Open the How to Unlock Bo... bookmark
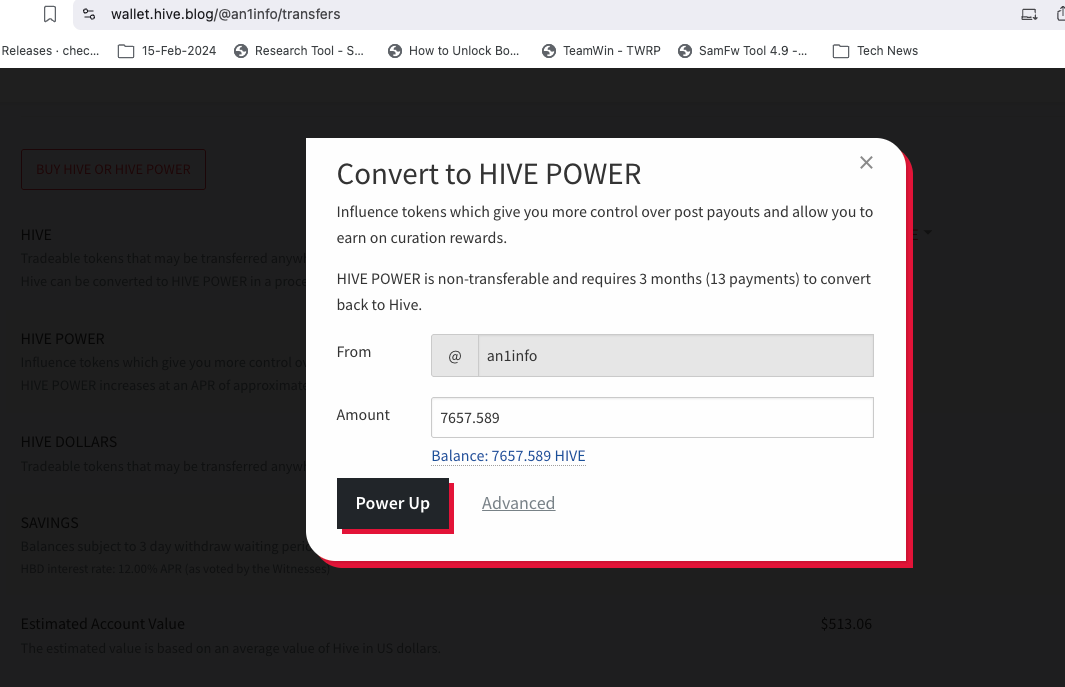The image size is (1065, 687). [453, 51]
